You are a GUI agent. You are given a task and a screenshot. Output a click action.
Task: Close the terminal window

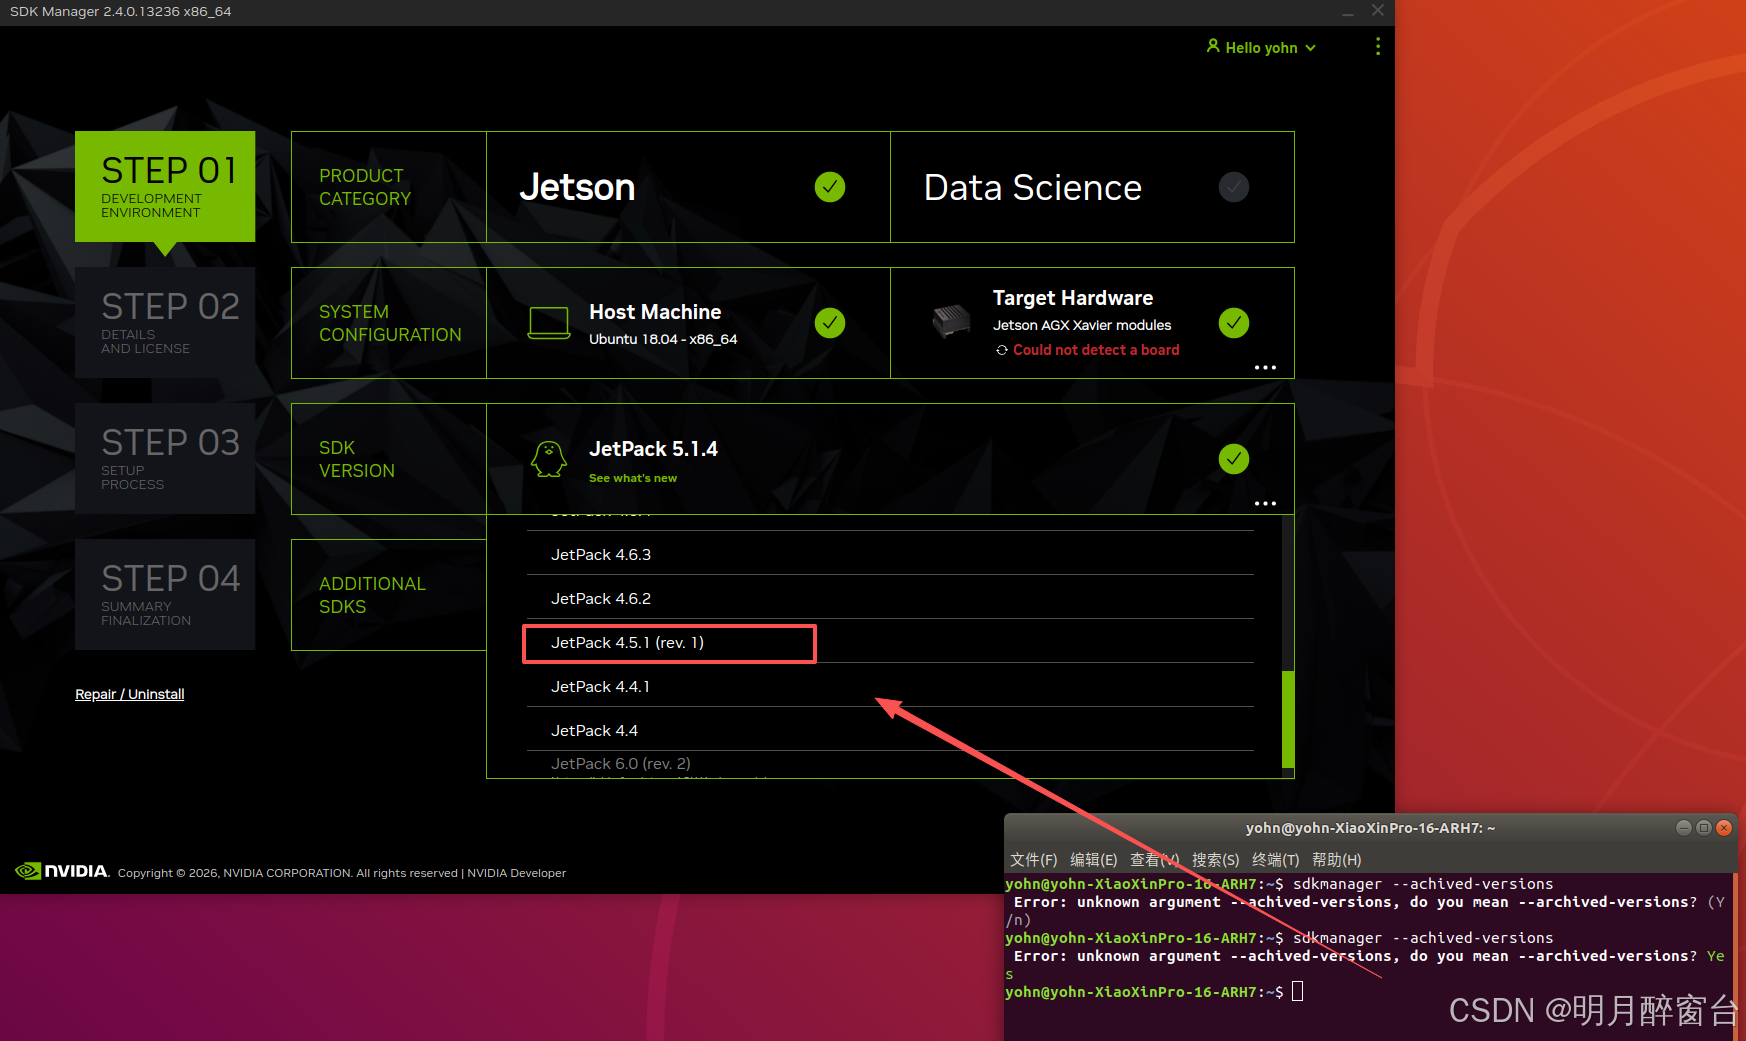pyautogui.click(x=1724, y=827)
